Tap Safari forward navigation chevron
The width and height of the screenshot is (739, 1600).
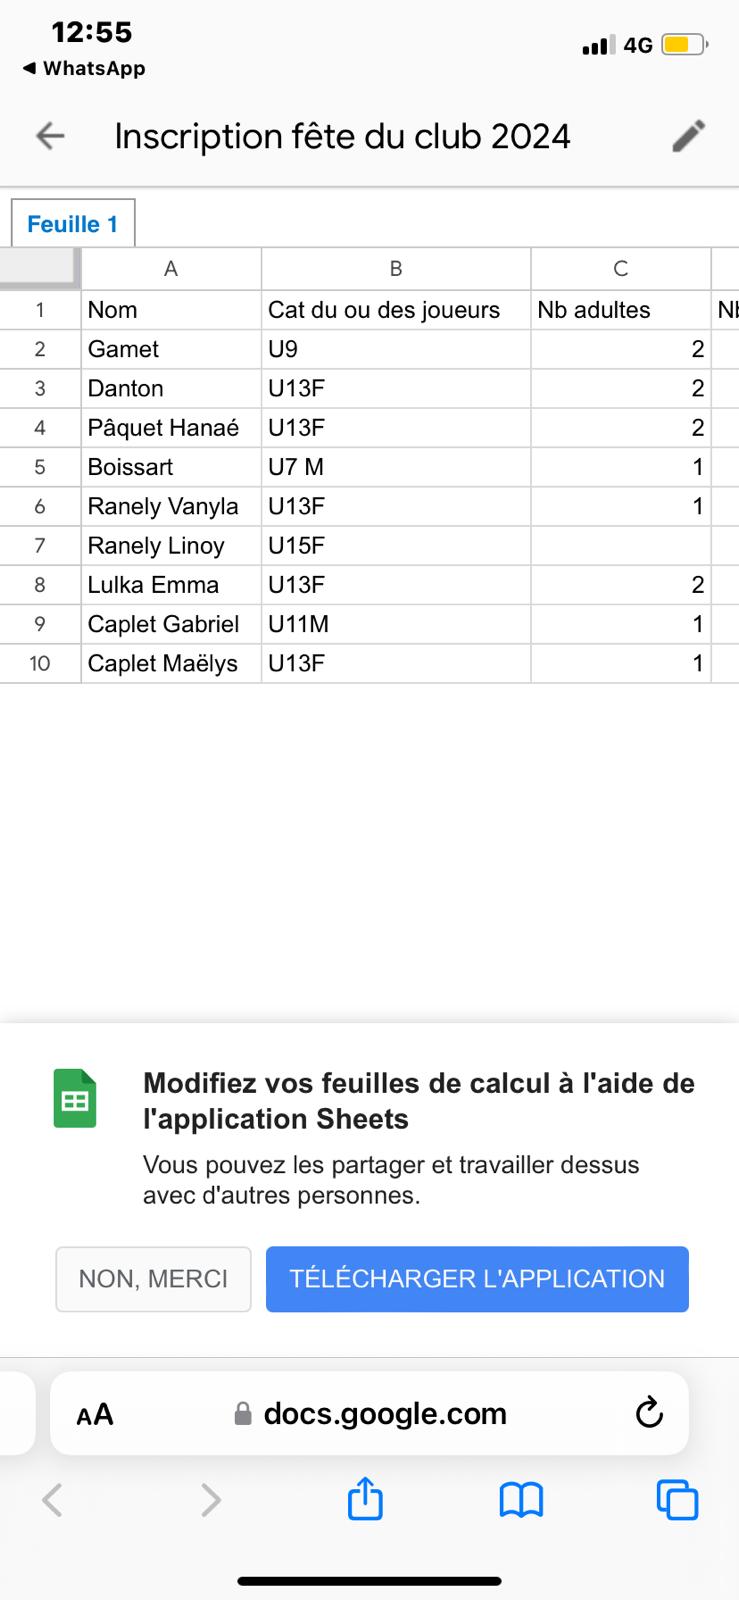click(x=210, y=1499)
